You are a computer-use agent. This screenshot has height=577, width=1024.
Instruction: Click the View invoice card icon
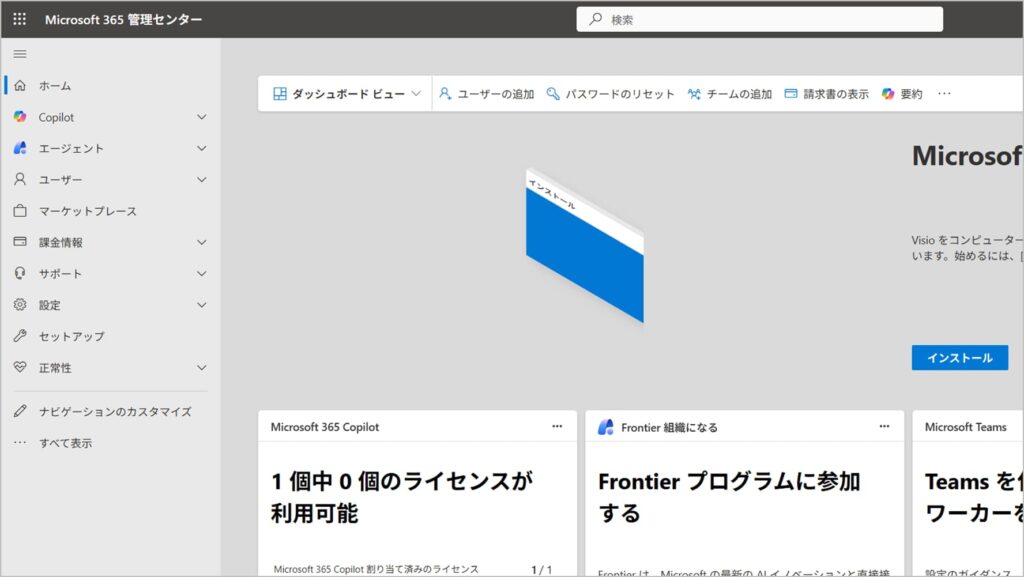click(x=791, y=94)
